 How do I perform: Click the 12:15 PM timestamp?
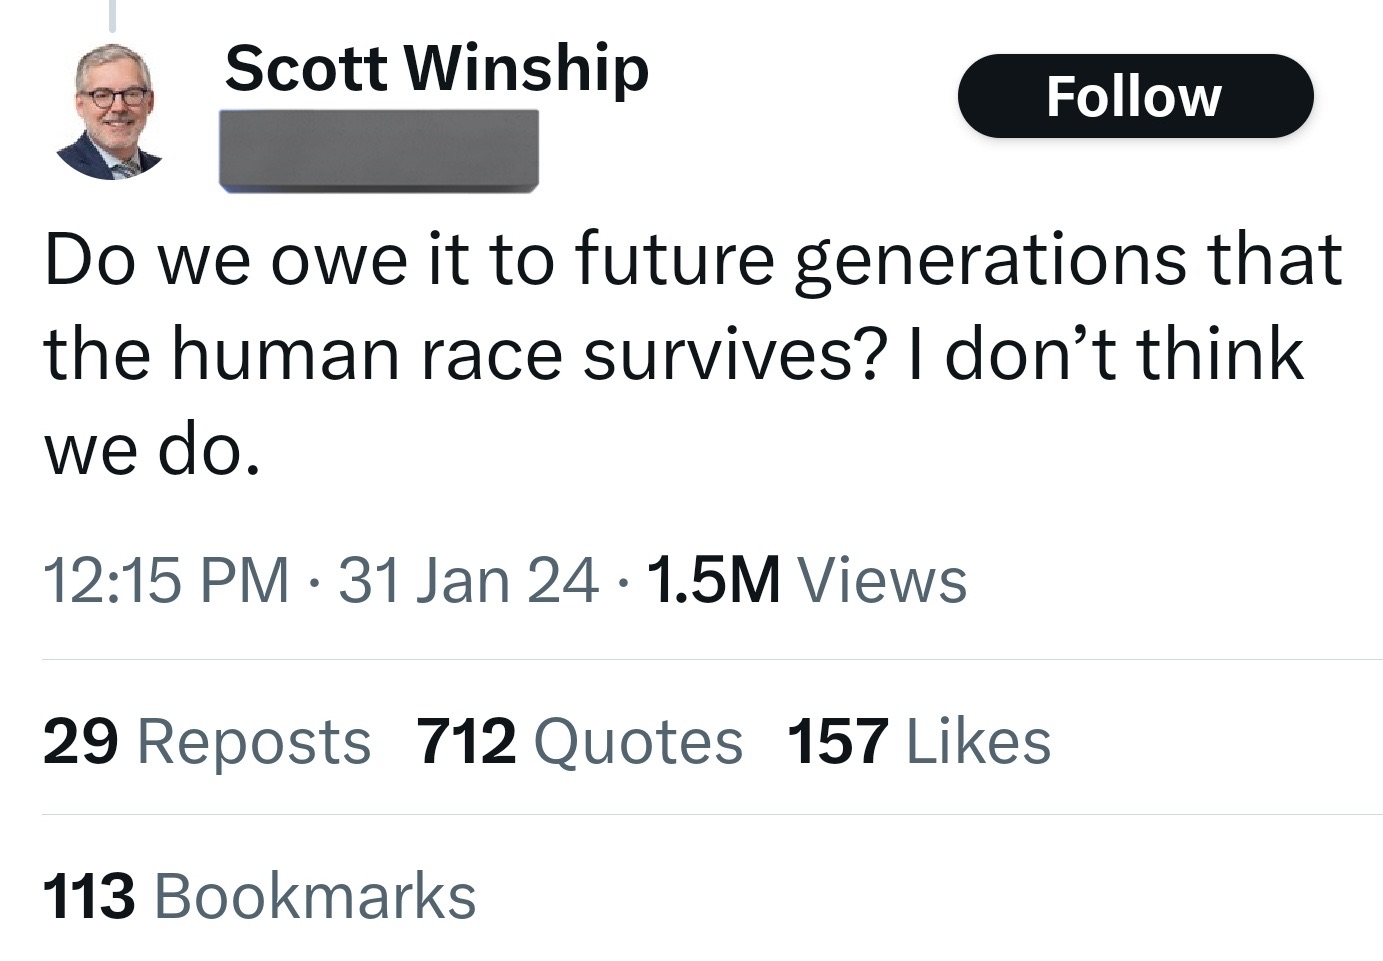coord(166,580)
